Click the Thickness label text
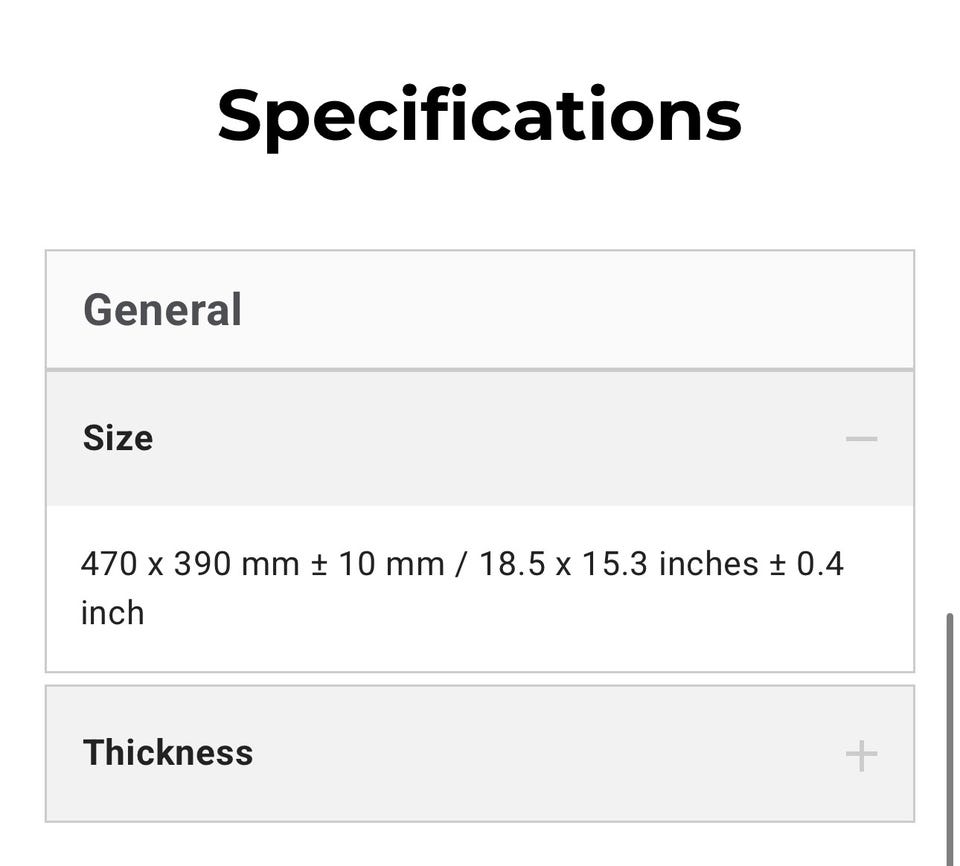This screenshot has width=960, height=866. click(x=168, y=753)
